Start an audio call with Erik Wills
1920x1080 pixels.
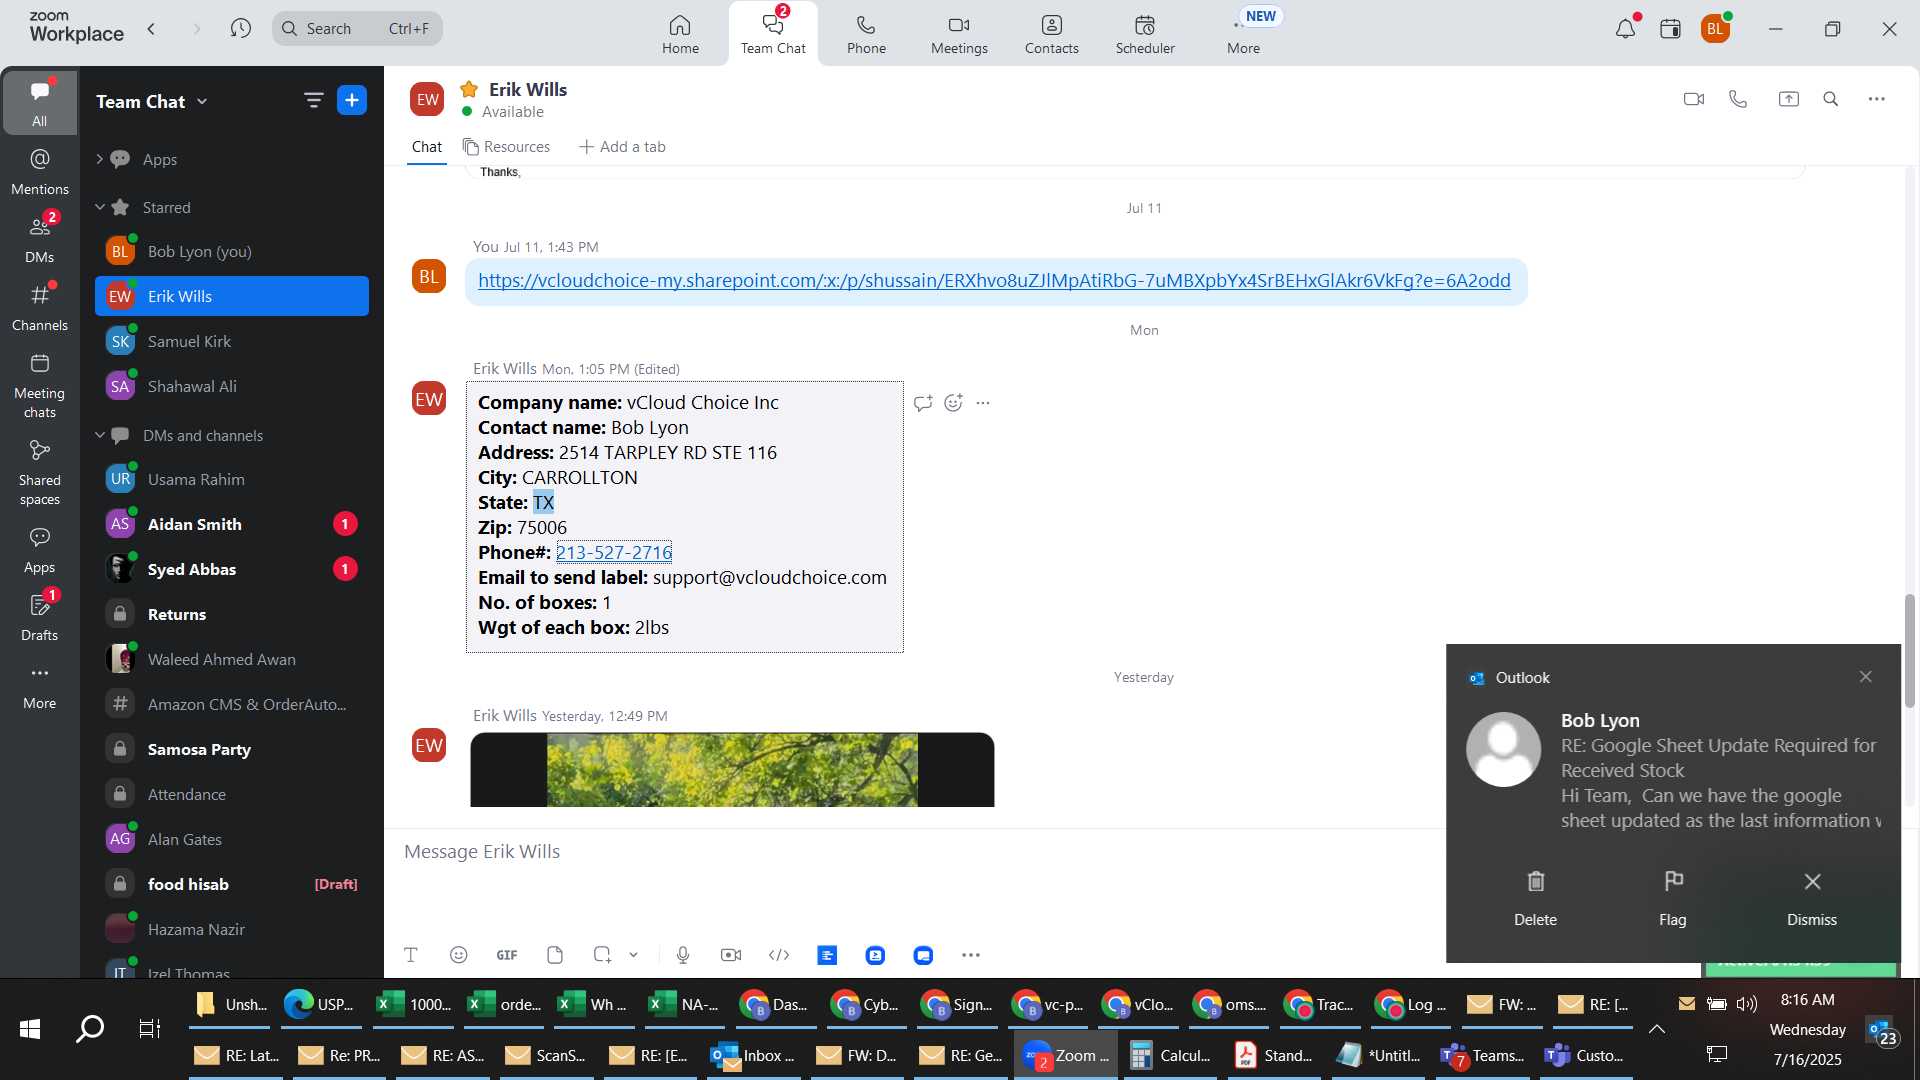click(1738, 99)
